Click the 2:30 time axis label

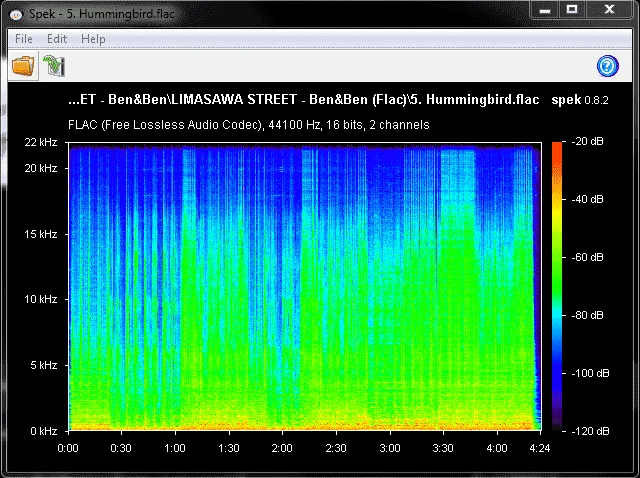(336, 448)
